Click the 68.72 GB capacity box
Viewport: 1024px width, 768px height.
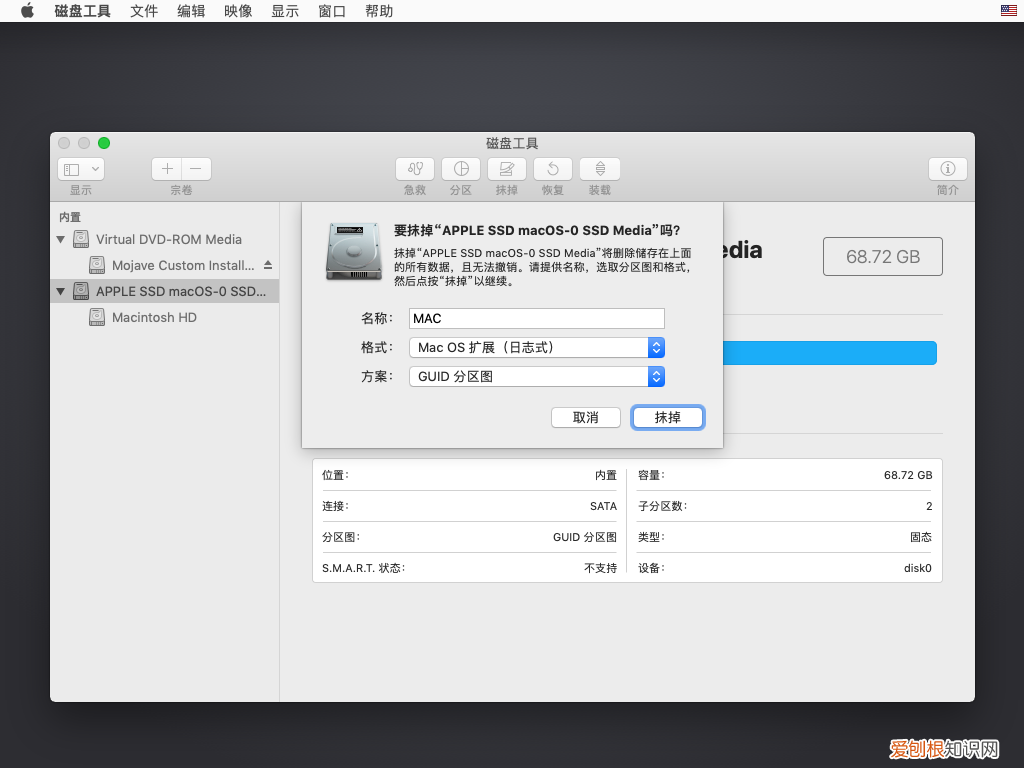tap(883, 257)
